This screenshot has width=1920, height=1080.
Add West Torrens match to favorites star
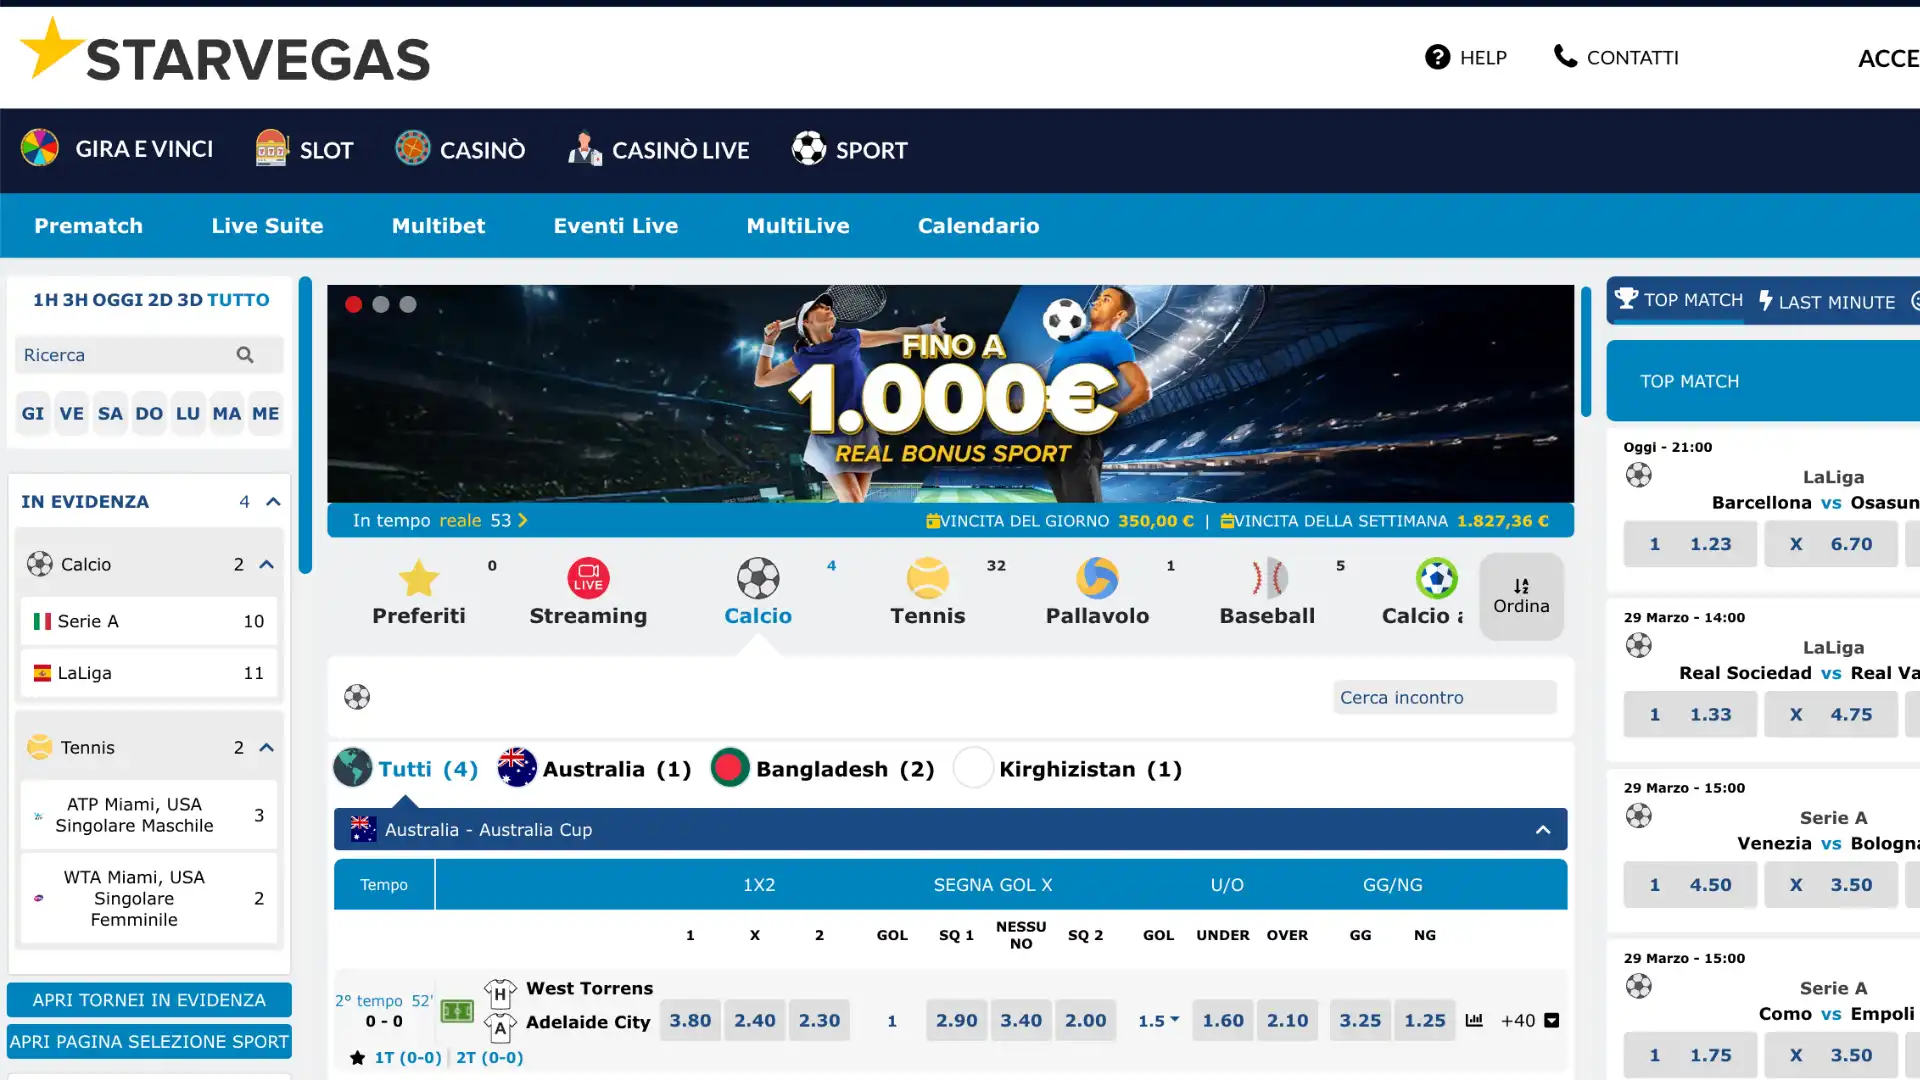(x=357, y=1057)
